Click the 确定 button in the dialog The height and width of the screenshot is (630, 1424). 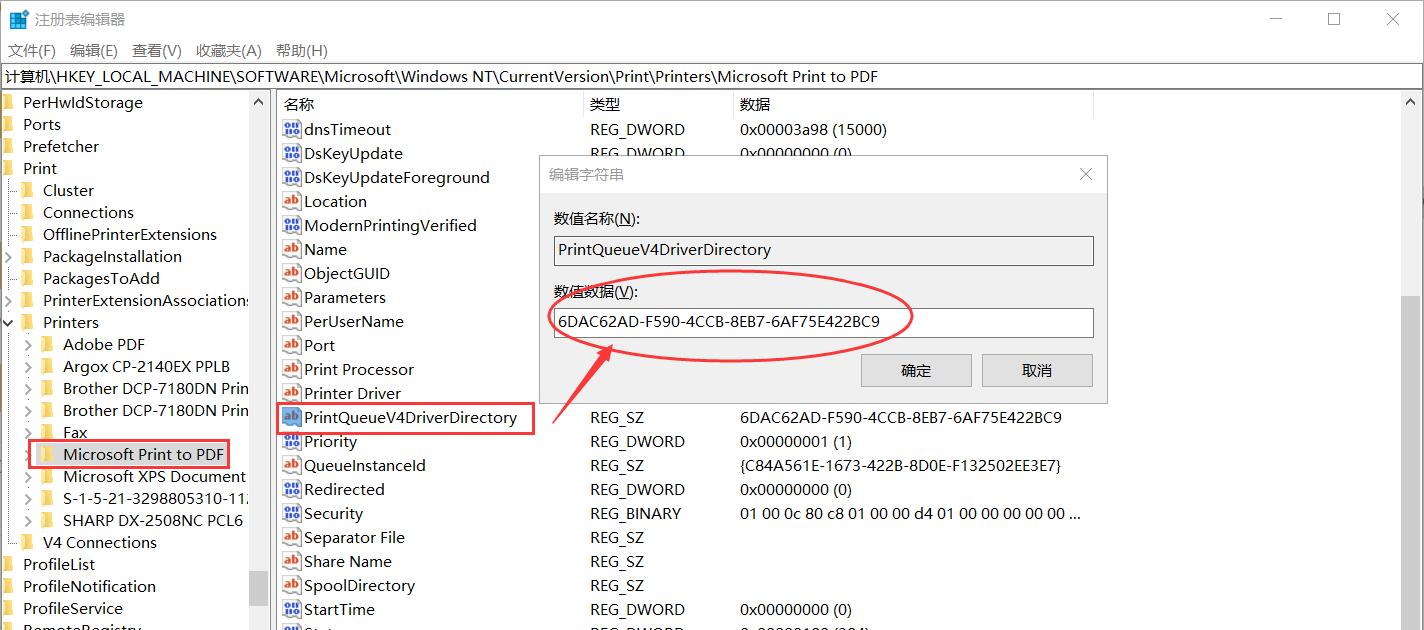[x=915, y=370]
